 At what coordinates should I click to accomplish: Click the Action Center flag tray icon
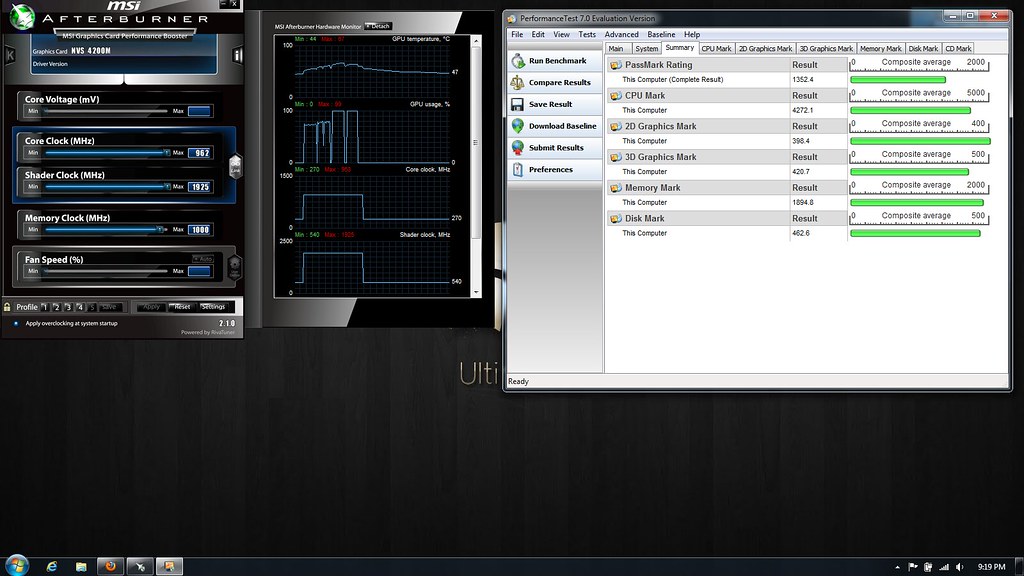click(x=912, y=567)
